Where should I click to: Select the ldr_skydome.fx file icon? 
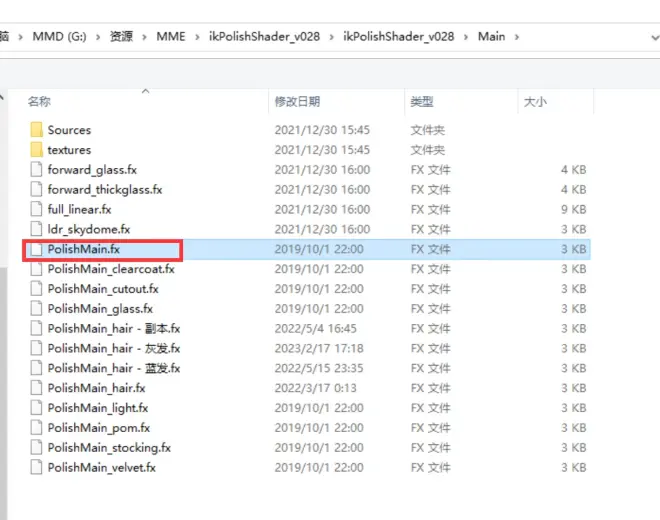(37, 229)
